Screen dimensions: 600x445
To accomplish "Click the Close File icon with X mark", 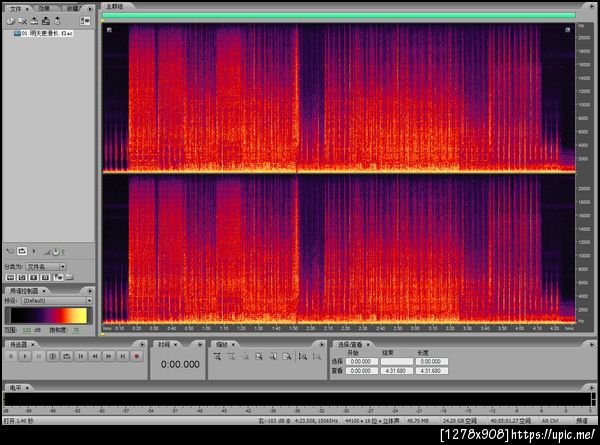I will click(23, 21).
